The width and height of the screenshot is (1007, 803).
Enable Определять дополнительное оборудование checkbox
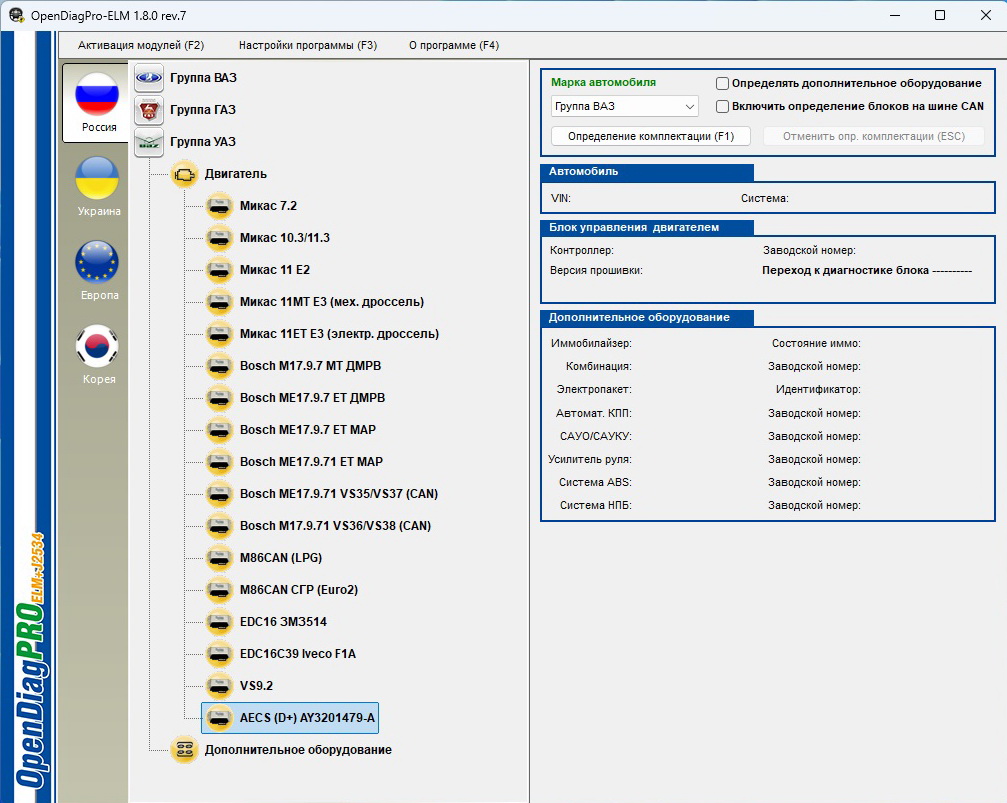click(723, 84)
